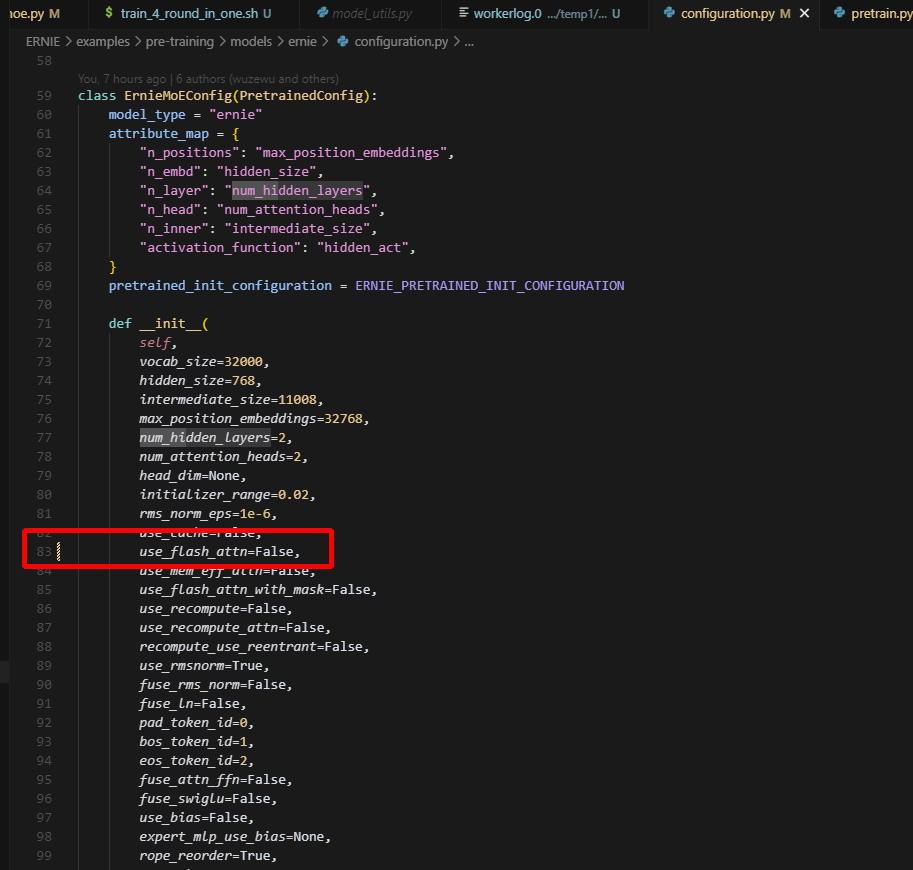
Task: Switch to the train_4_round_in_one.sh tab
Action: coord(188,14)
